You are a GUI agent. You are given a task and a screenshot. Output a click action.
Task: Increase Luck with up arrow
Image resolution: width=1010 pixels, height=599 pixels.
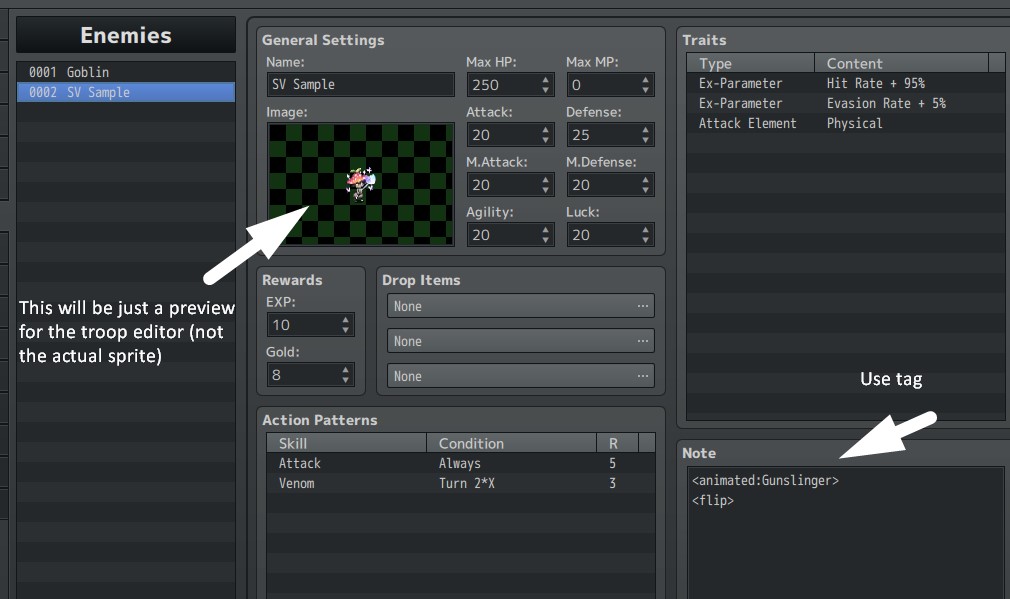645,230
